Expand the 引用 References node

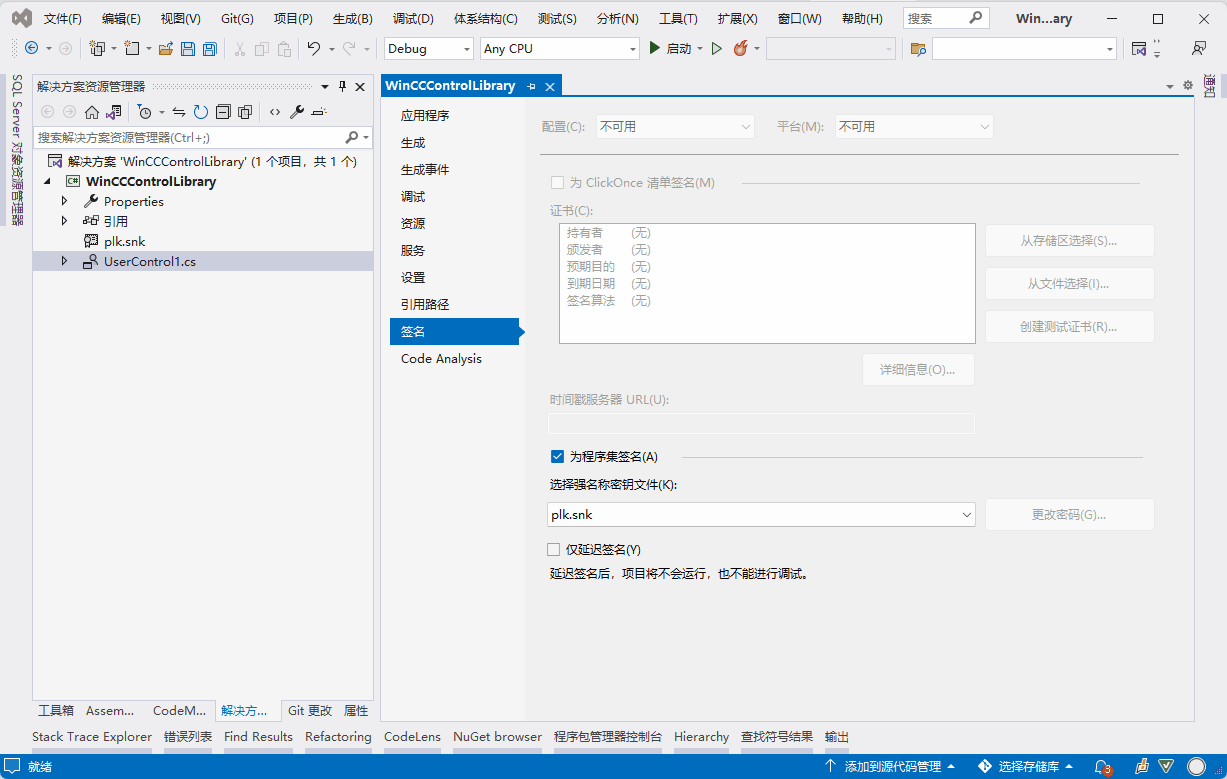pos(65,220)
